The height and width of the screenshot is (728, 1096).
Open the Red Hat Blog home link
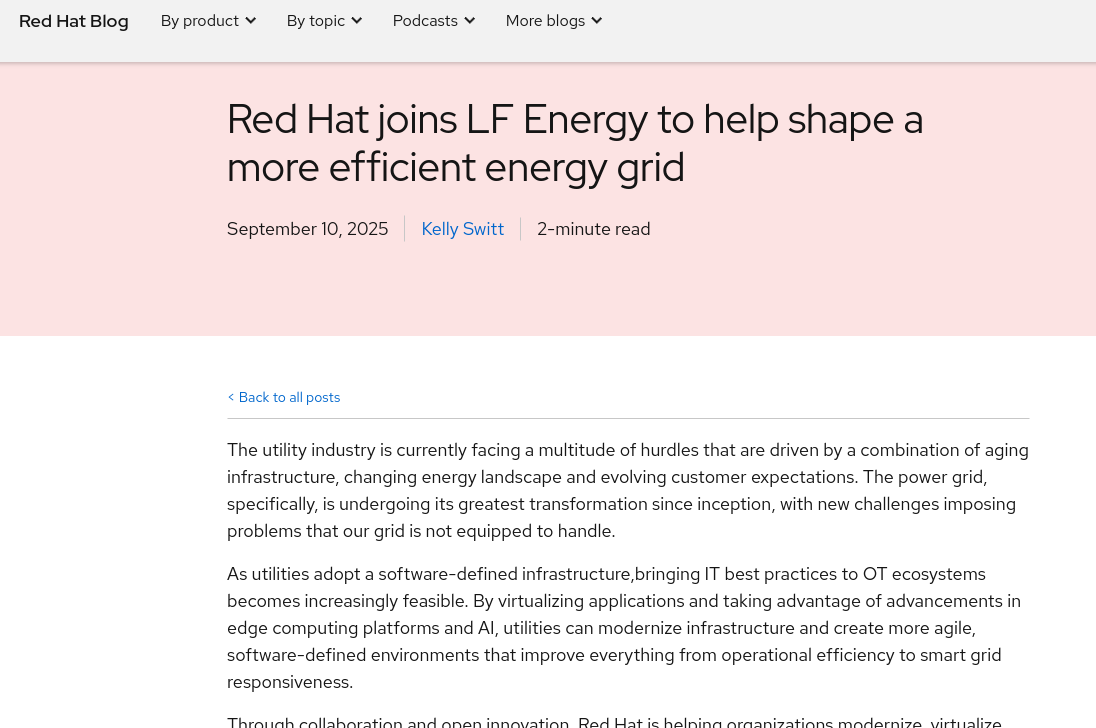coord(74,21)
